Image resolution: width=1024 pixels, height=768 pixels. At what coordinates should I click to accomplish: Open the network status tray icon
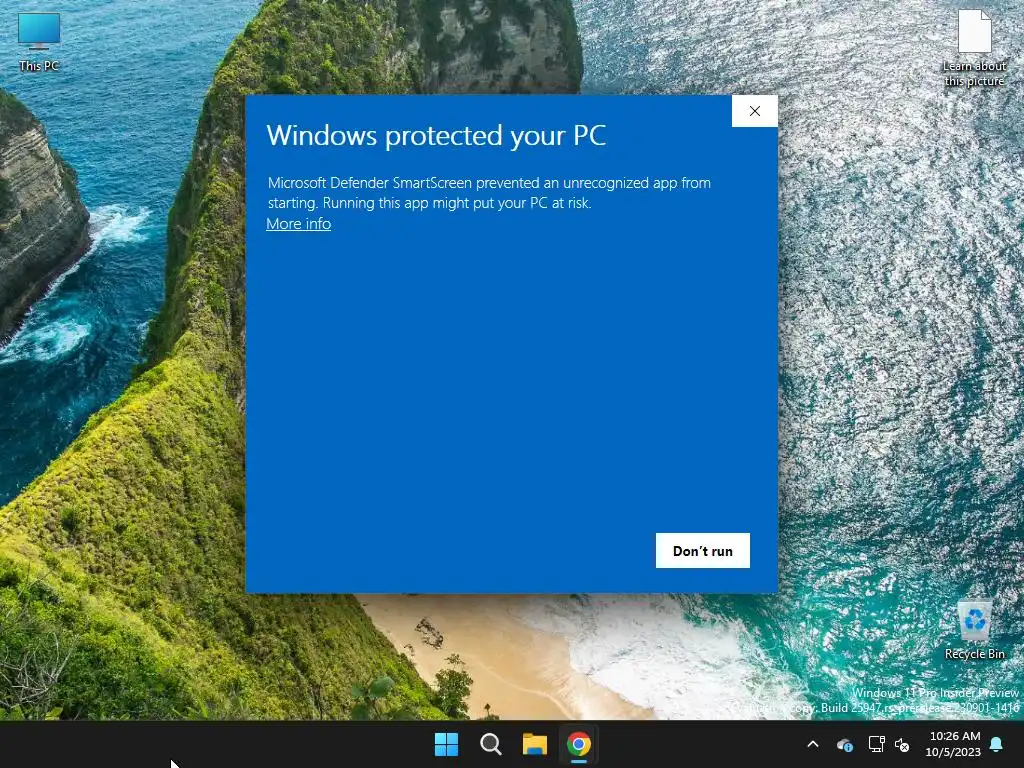click(876, 744)
